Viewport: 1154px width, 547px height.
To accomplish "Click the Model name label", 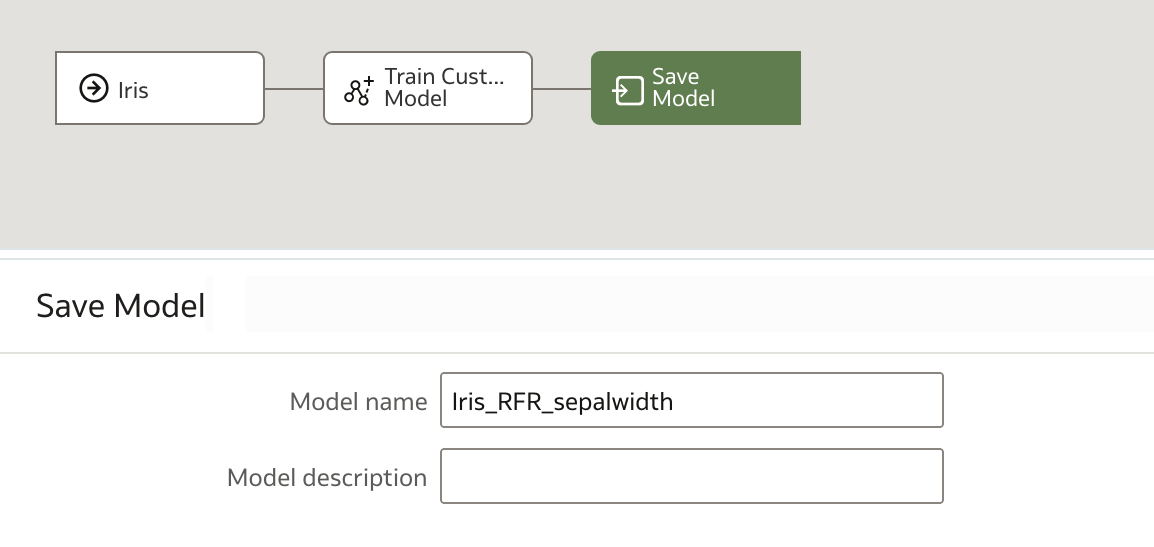I will 358,401.
